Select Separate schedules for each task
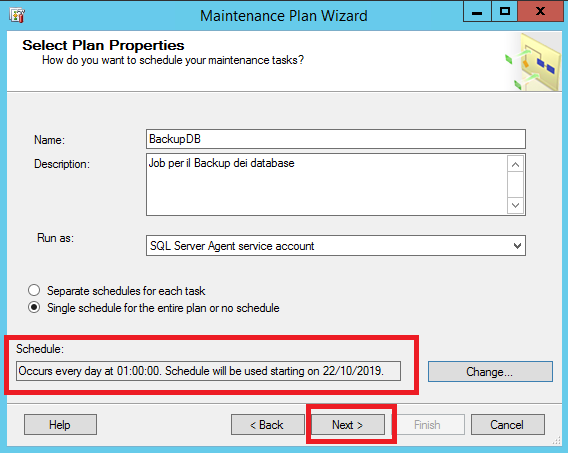 [x=34, y=290]
